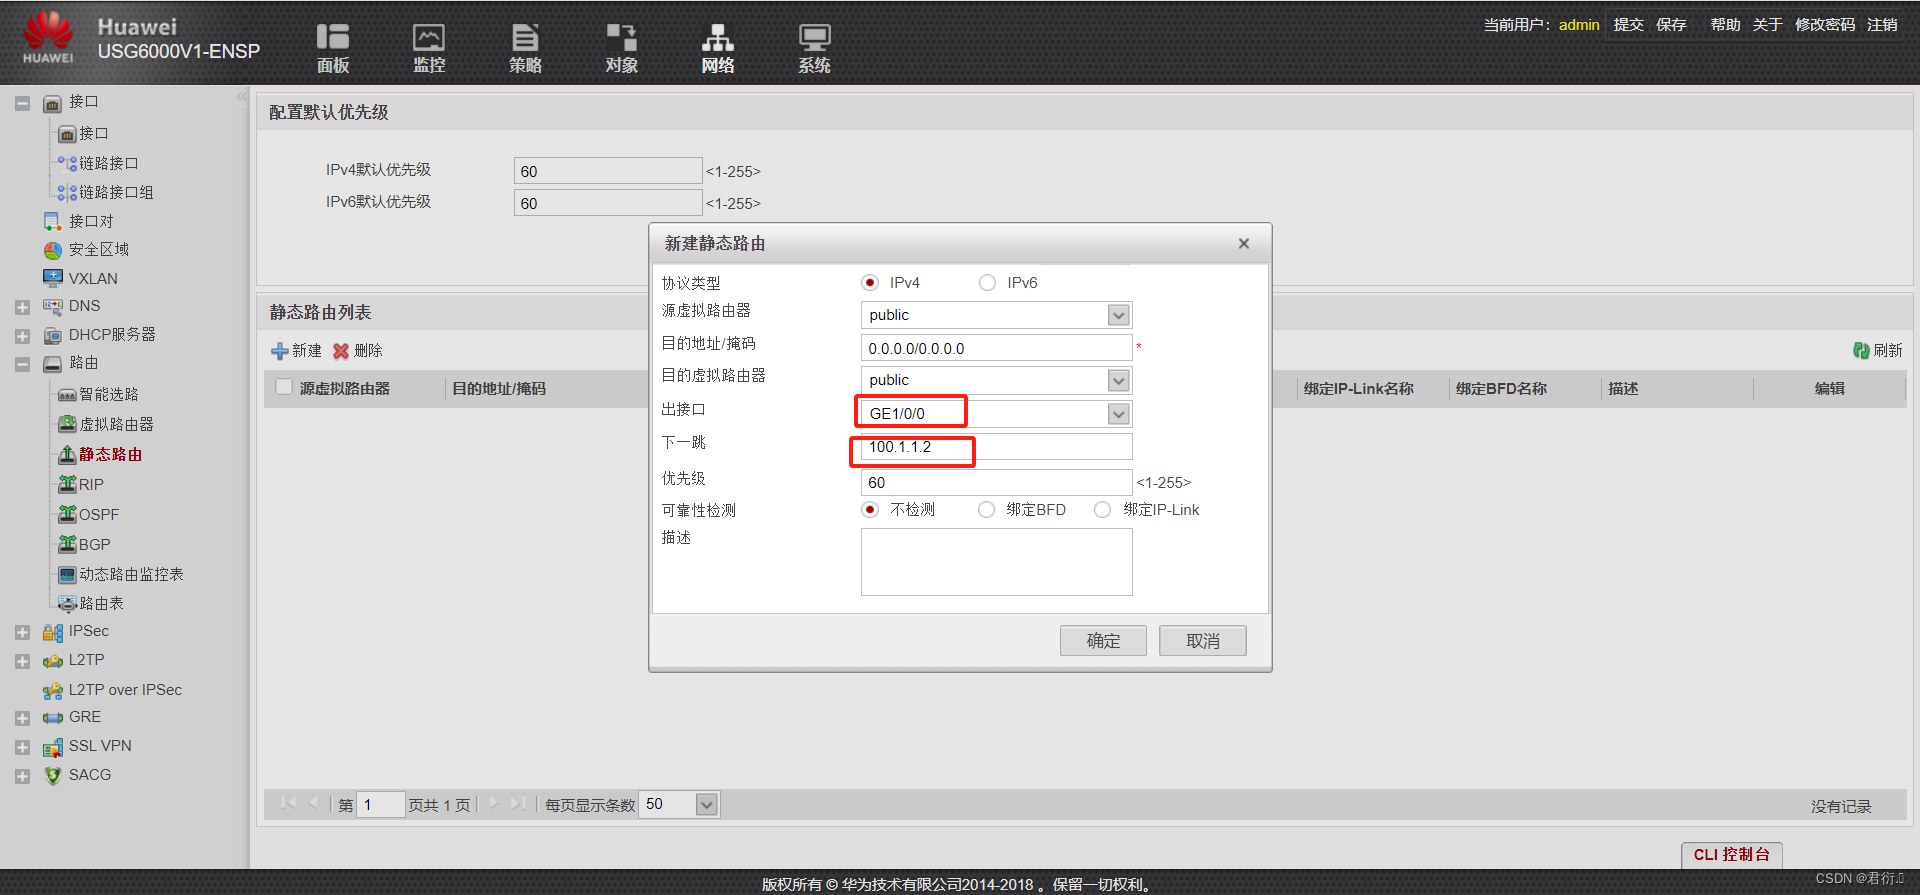Close the 新建静态路由 dialog
1920x895 pixels.
[1244, 244]
